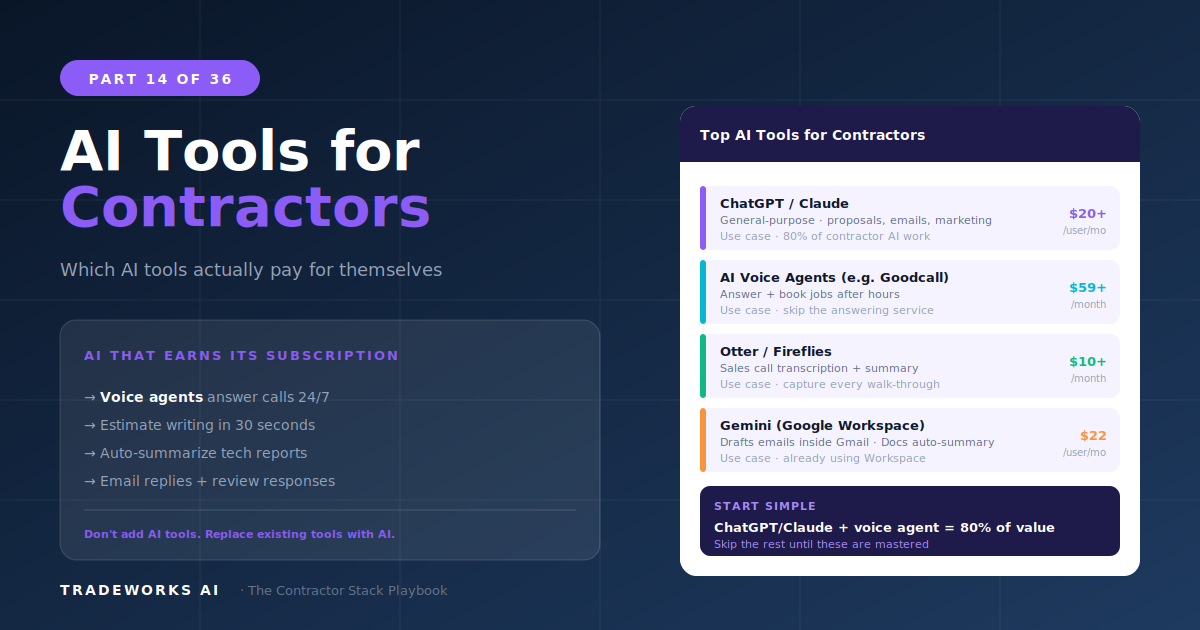
Task: Click subtitle "Which AI tools actually pay for themselves"
Action: point(251,270)
